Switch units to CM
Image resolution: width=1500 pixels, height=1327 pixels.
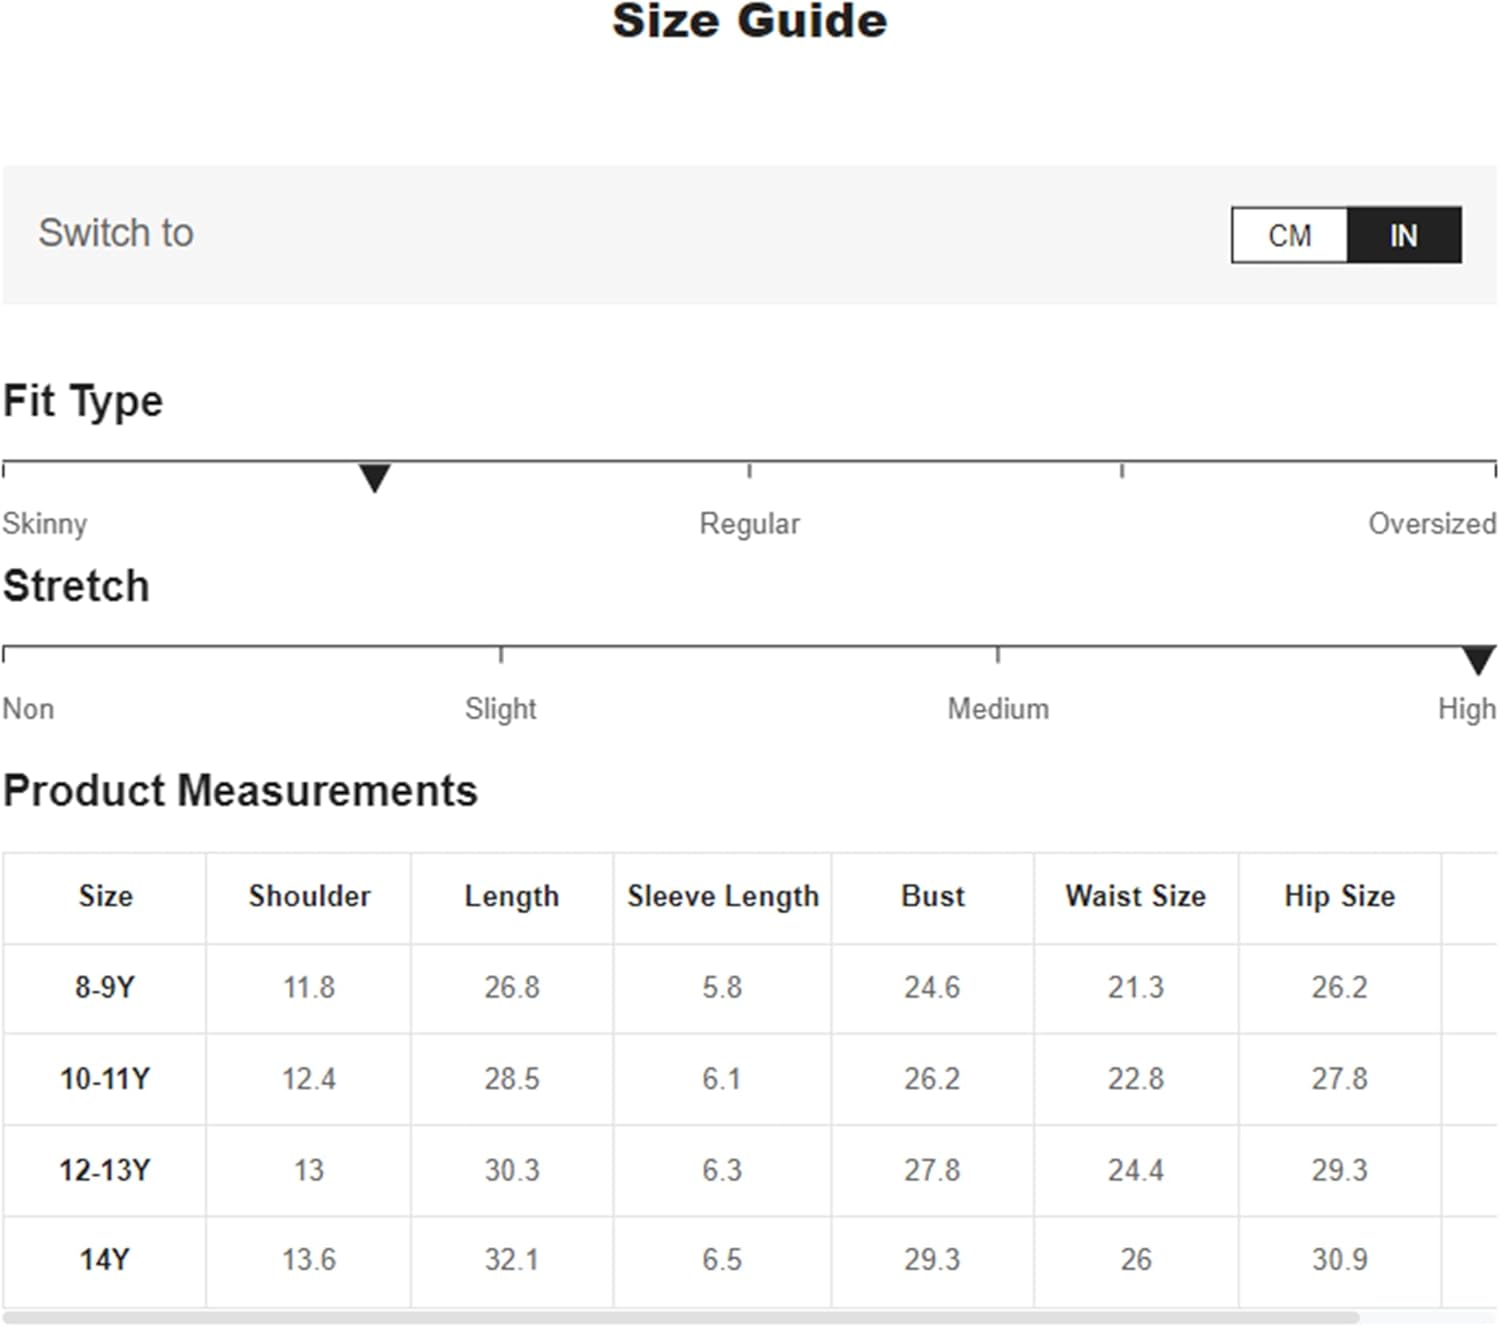[1289, 236]
